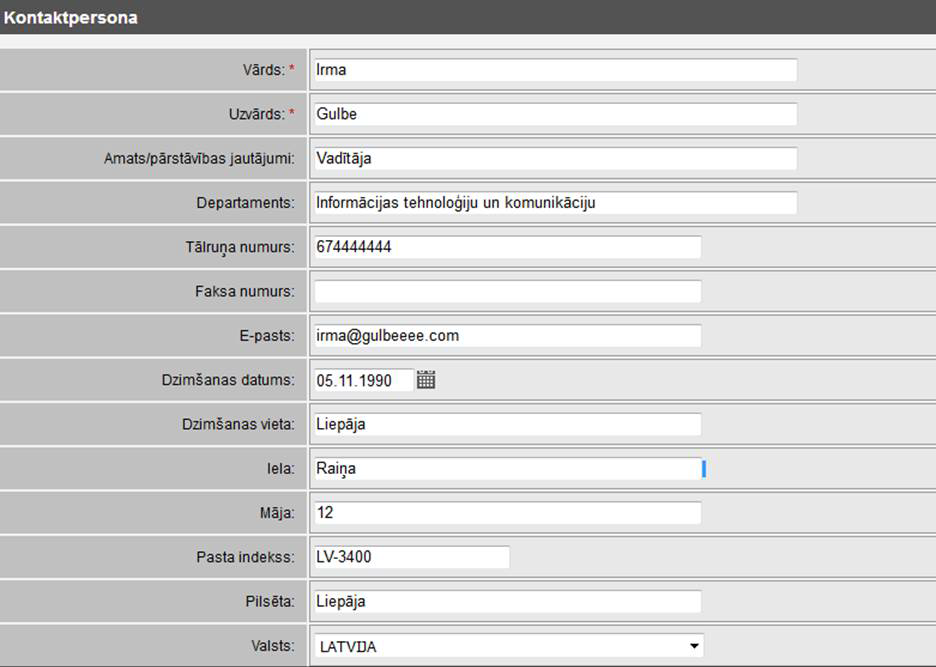Image resolution: width=936 pixels, height=667 pixels.
Task: Click into the Departaments text field
Action: (555, 203)
